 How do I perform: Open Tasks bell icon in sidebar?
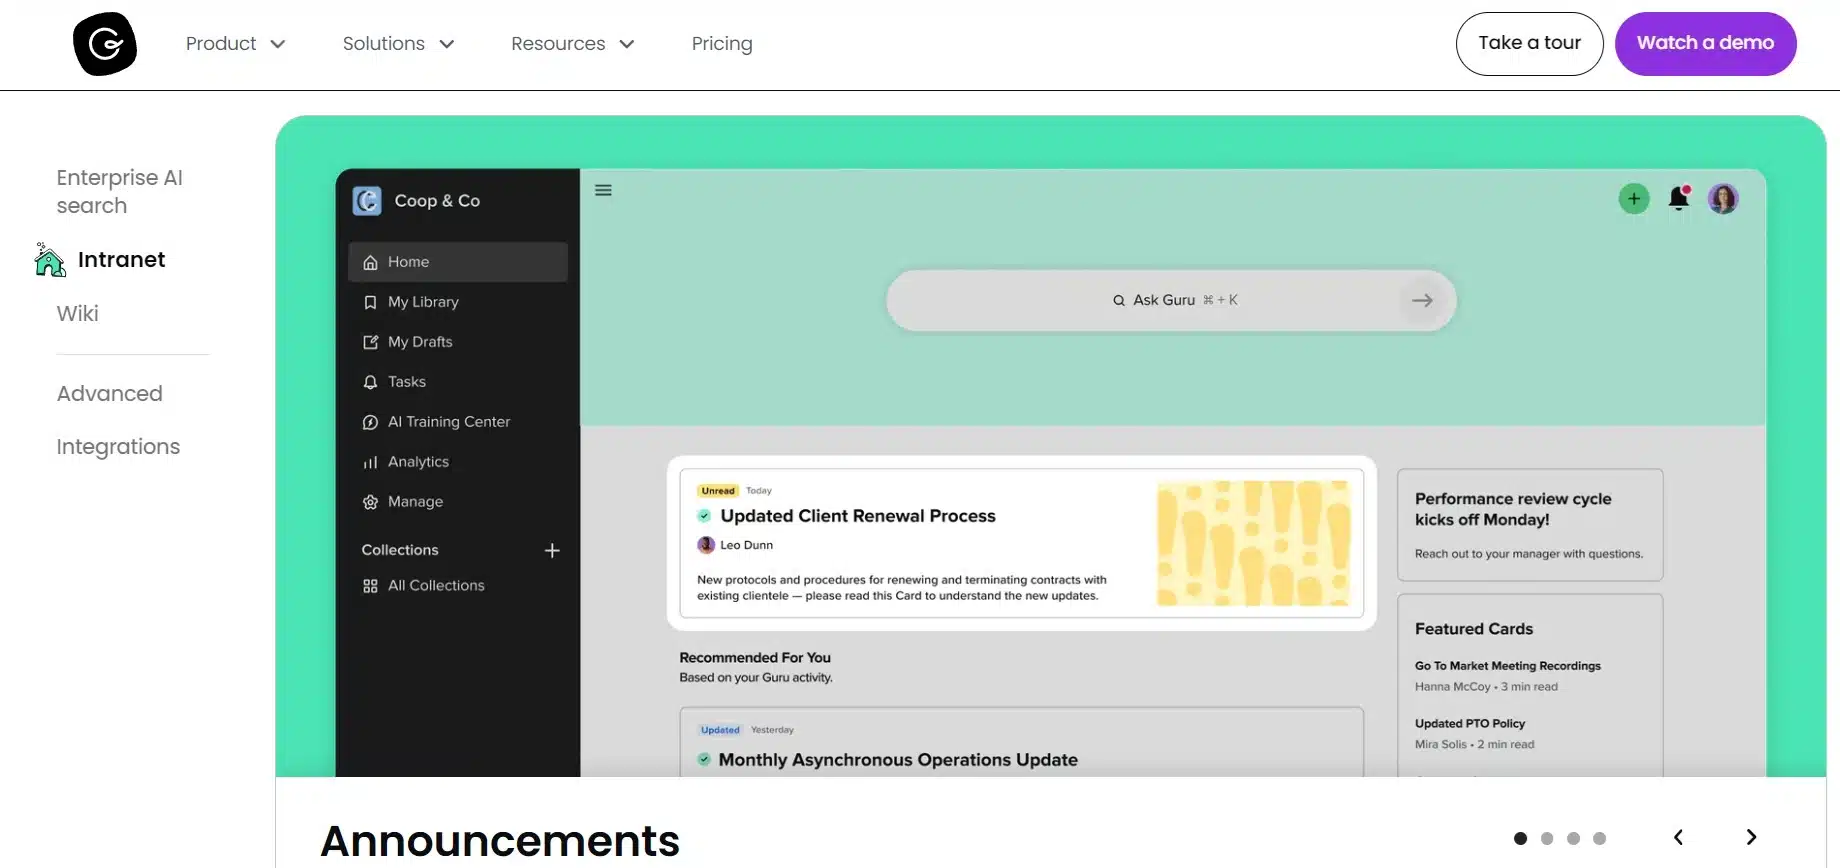coord(370,382)
